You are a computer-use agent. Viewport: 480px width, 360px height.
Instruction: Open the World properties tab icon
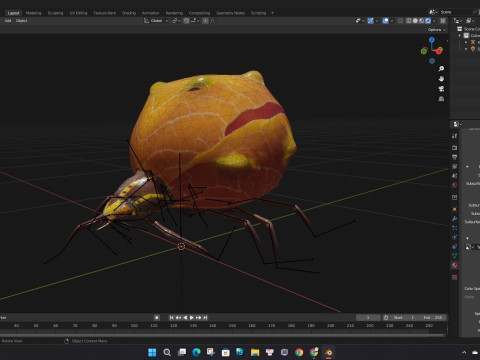[x=455, y=185]
